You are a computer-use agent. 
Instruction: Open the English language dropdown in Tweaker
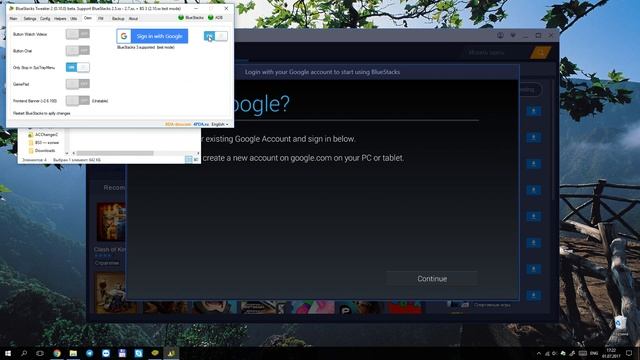click(220, 124)
